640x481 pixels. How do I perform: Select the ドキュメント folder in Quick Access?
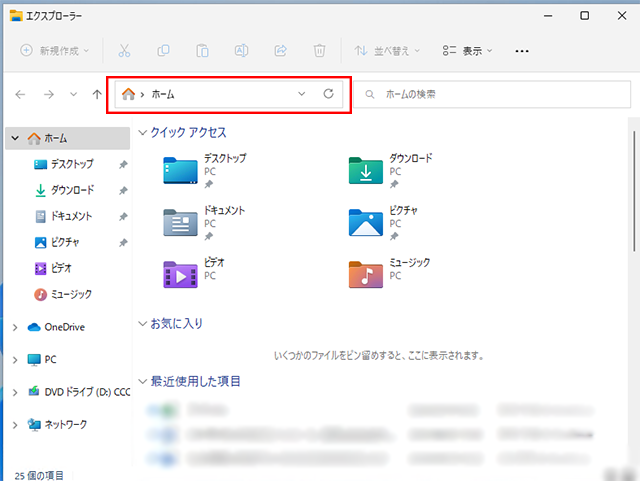(x=205, y=223)
